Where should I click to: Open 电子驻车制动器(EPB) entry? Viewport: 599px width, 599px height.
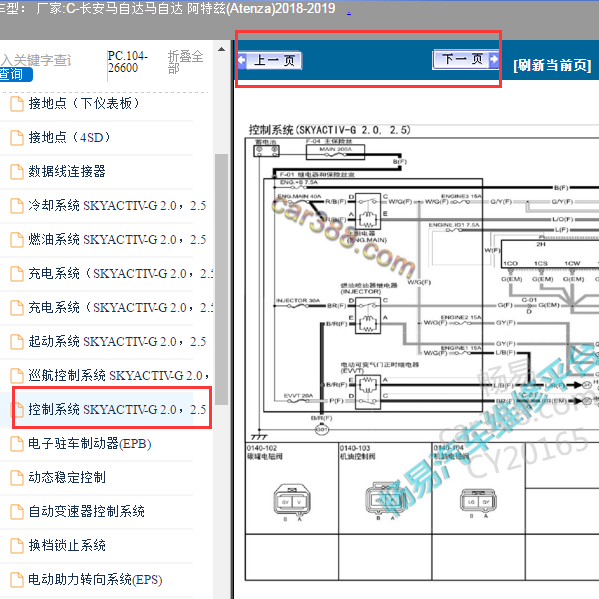tap(90, 443)
